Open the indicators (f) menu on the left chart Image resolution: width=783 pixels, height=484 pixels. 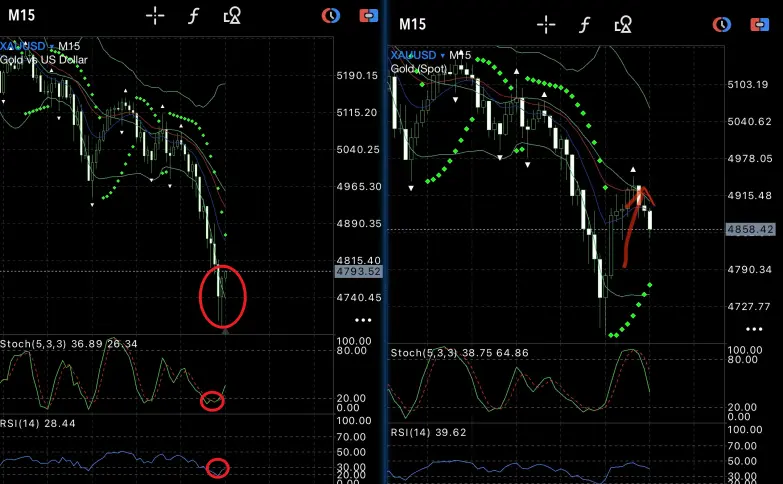click(x=193, y=15)
